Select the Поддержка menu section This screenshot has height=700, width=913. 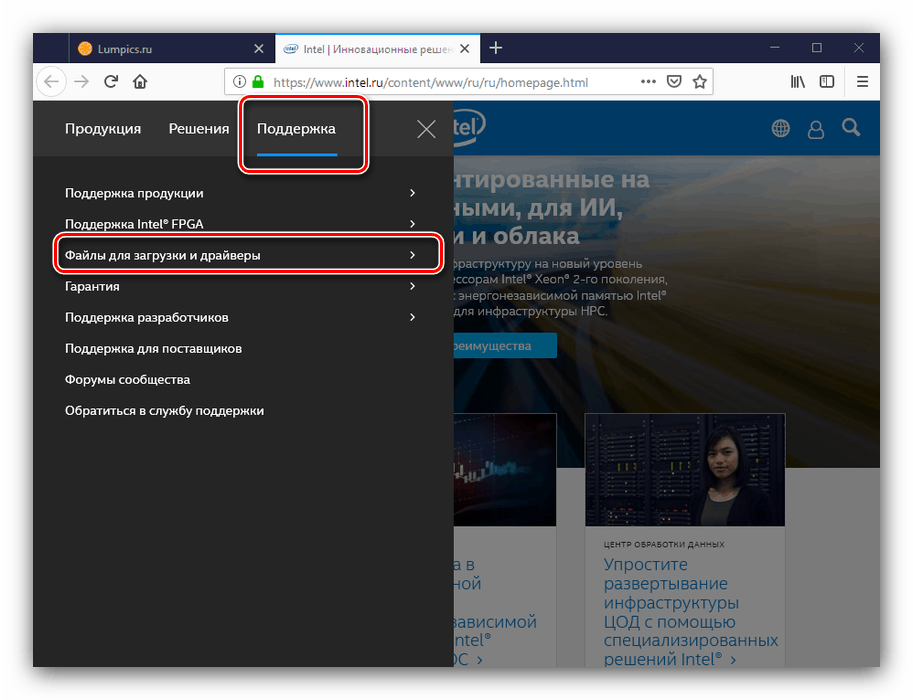[x=296, y=129]
